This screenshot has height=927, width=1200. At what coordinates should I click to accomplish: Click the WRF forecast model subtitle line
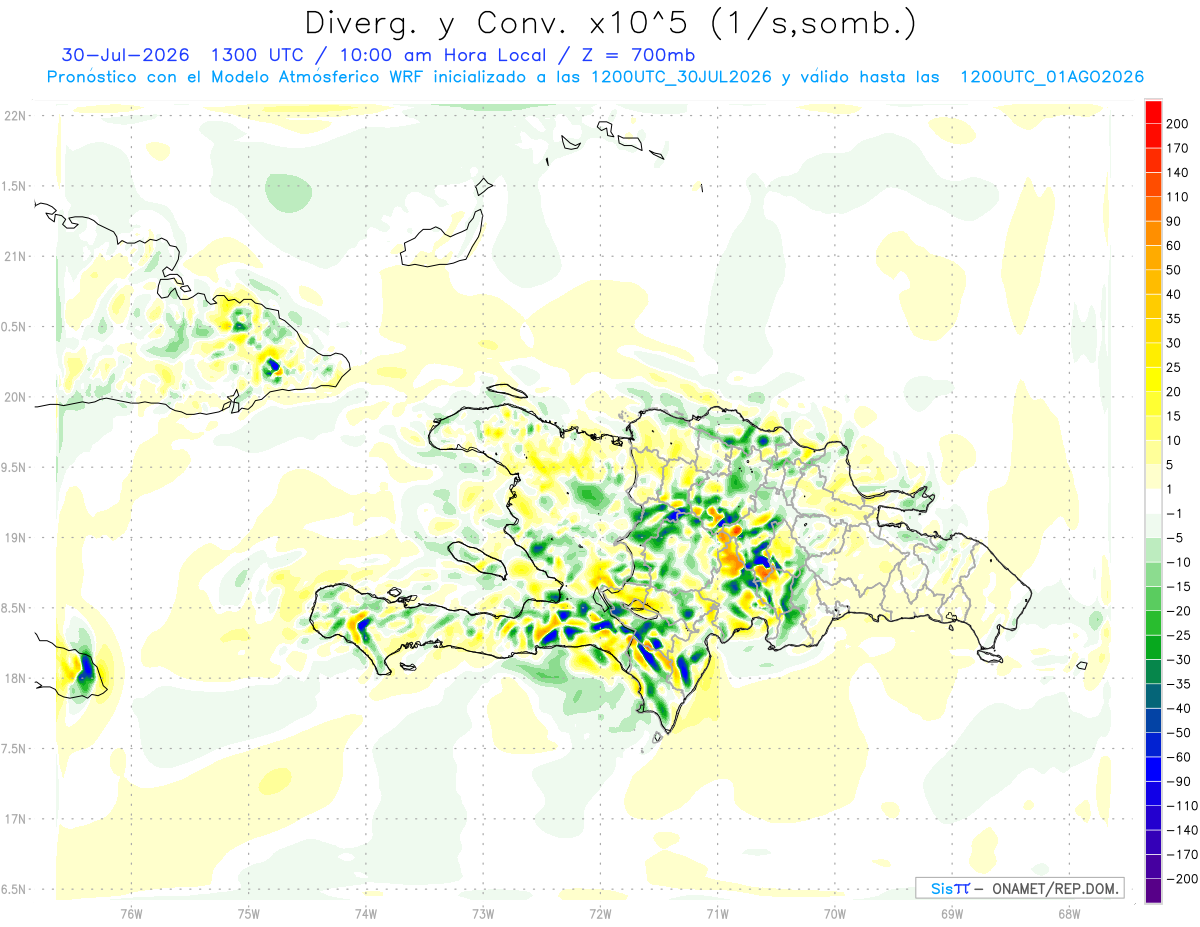594,77
